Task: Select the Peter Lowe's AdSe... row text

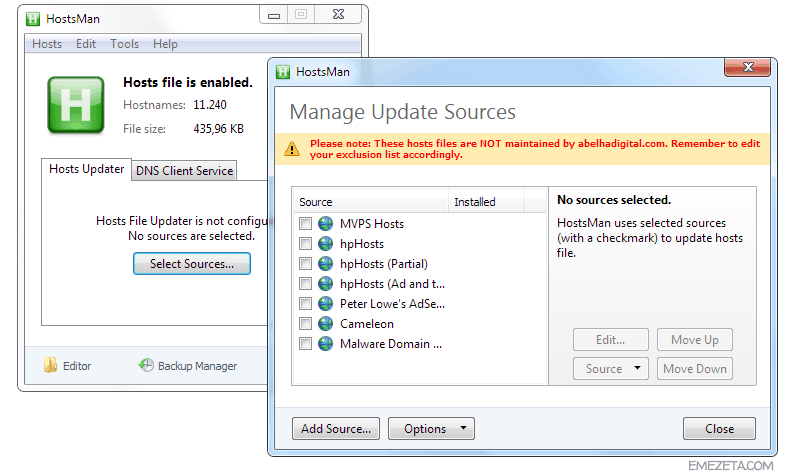Action: pyautogui.click(x=392, y=304)
